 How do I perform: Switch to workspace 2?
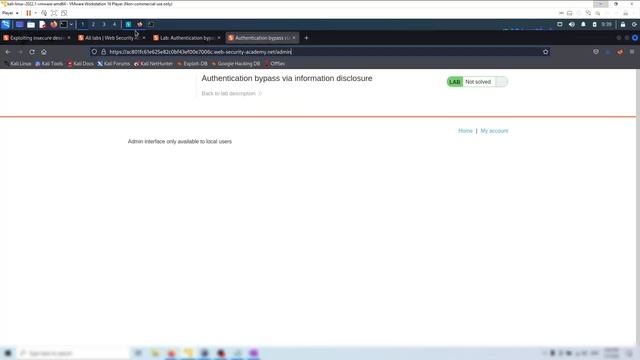click(93, 24)
